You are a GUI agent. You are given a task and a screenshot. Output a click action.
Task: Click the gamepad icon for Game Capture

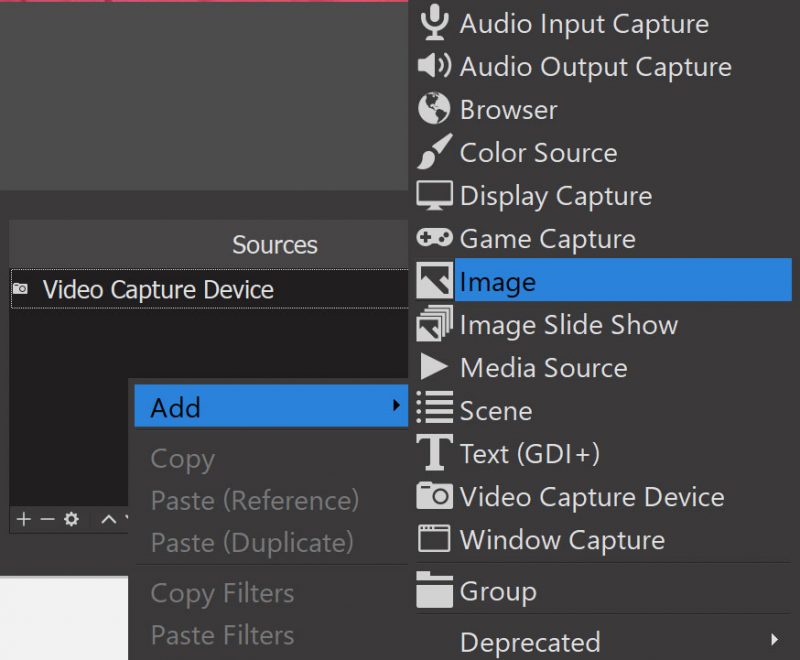pyautogui.click(x=434, y=239)
